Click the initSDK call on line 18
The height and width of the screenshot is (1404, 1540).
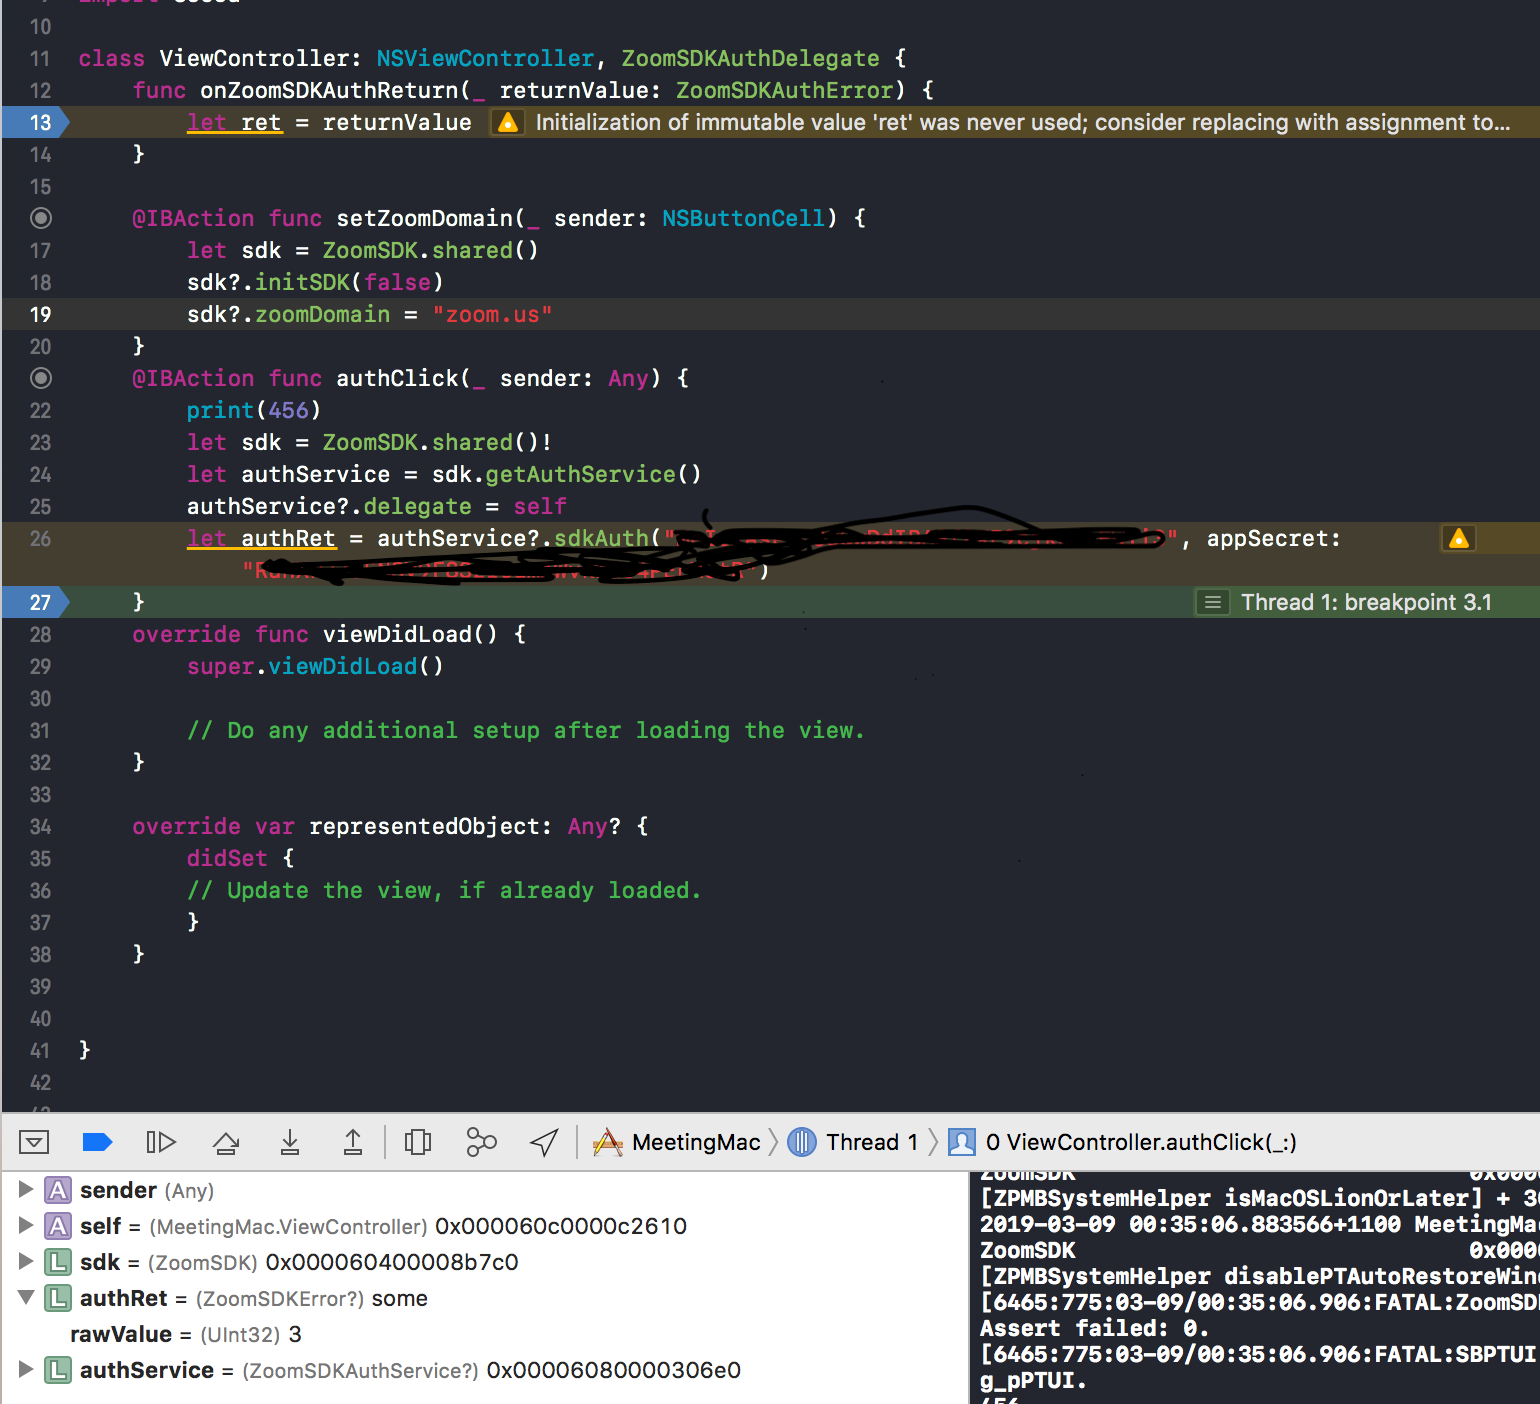point(303,282)
